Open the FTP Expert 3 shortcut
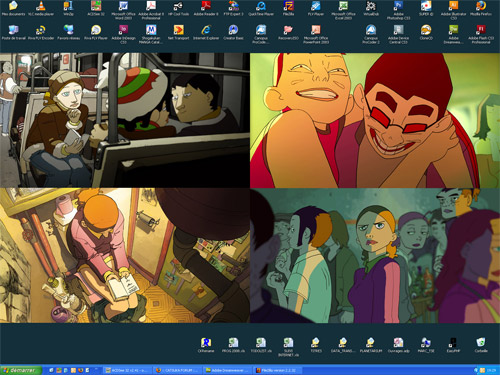 click(233, 8)
